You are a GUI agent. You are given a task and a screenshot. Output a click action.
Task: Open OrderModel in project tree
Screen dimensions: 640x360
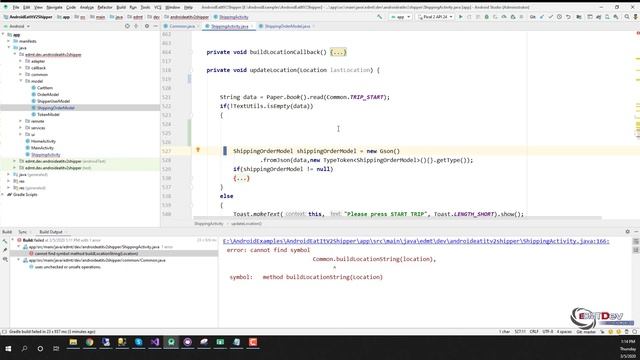coord(48,94)
